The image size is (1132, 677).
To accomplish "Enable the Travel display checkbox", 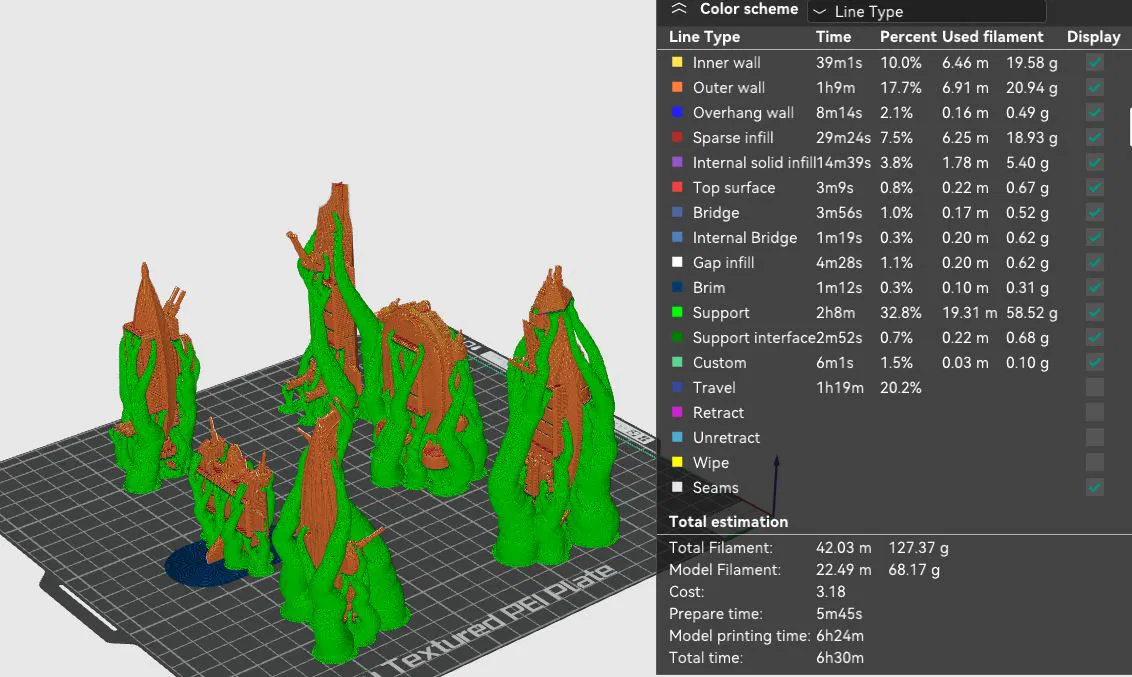I will (x=1094, y=388).
